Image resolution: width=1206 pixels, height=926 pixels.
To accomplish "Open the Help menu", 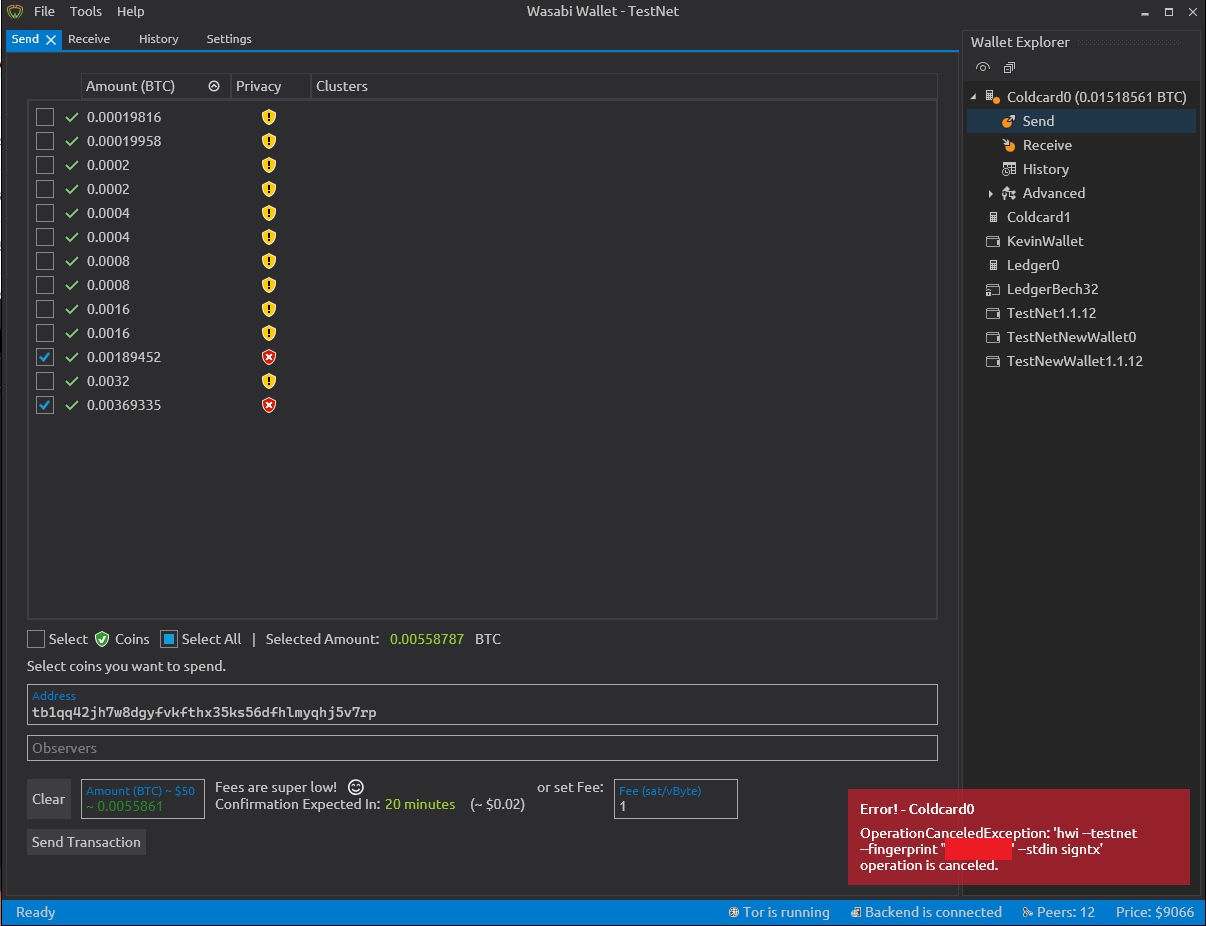I will [130, 12].
